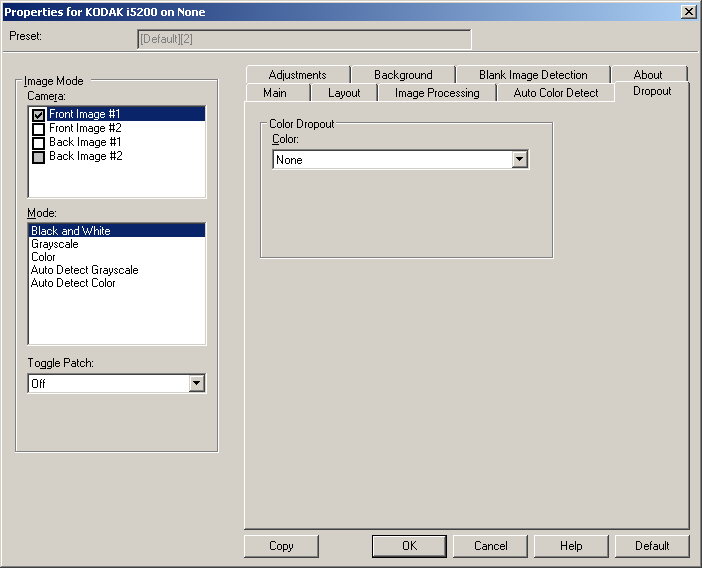Close the Properties dialog with X

coord(688,12)
